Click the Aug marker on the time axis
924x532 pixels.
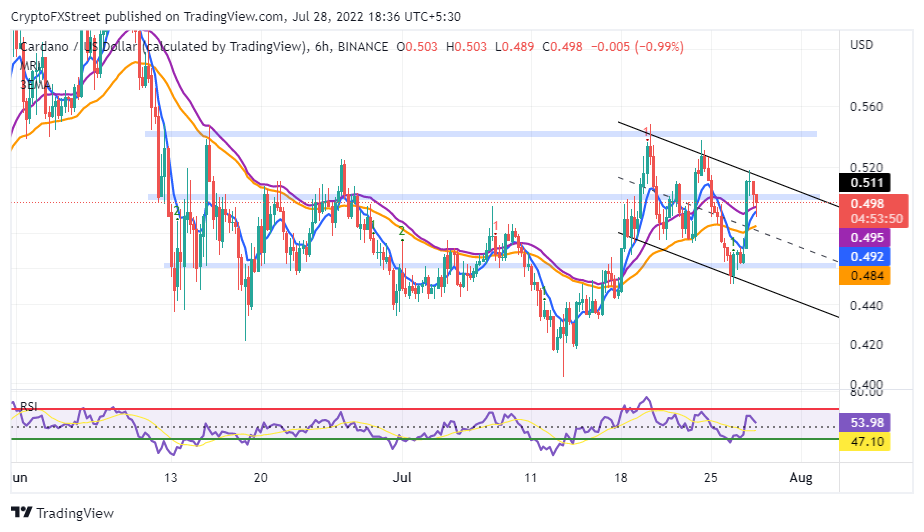pos(801,477)
